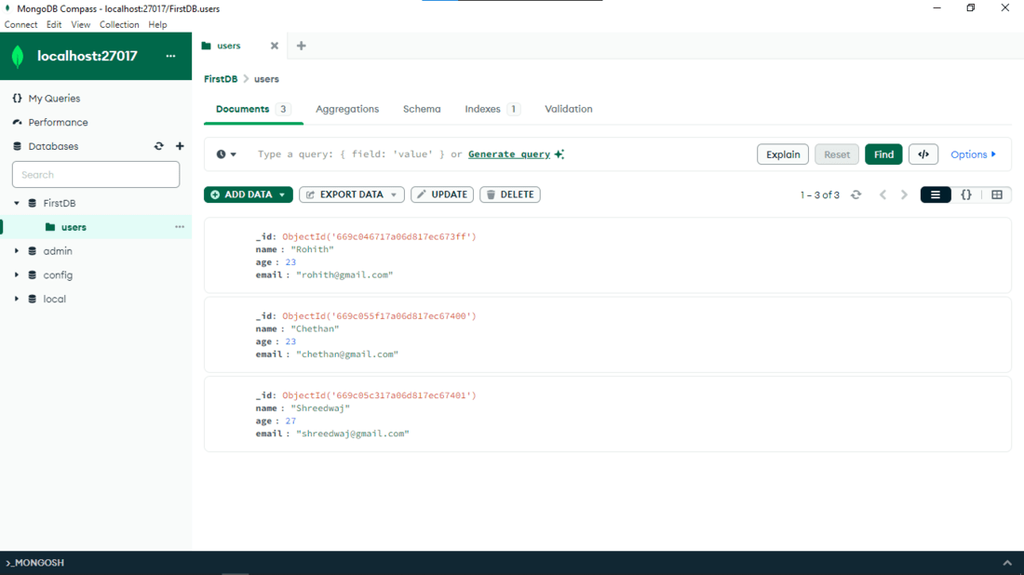Click the UPDATE button
The width and height of the screenshot is (1024, 575).
click(442, 195)
